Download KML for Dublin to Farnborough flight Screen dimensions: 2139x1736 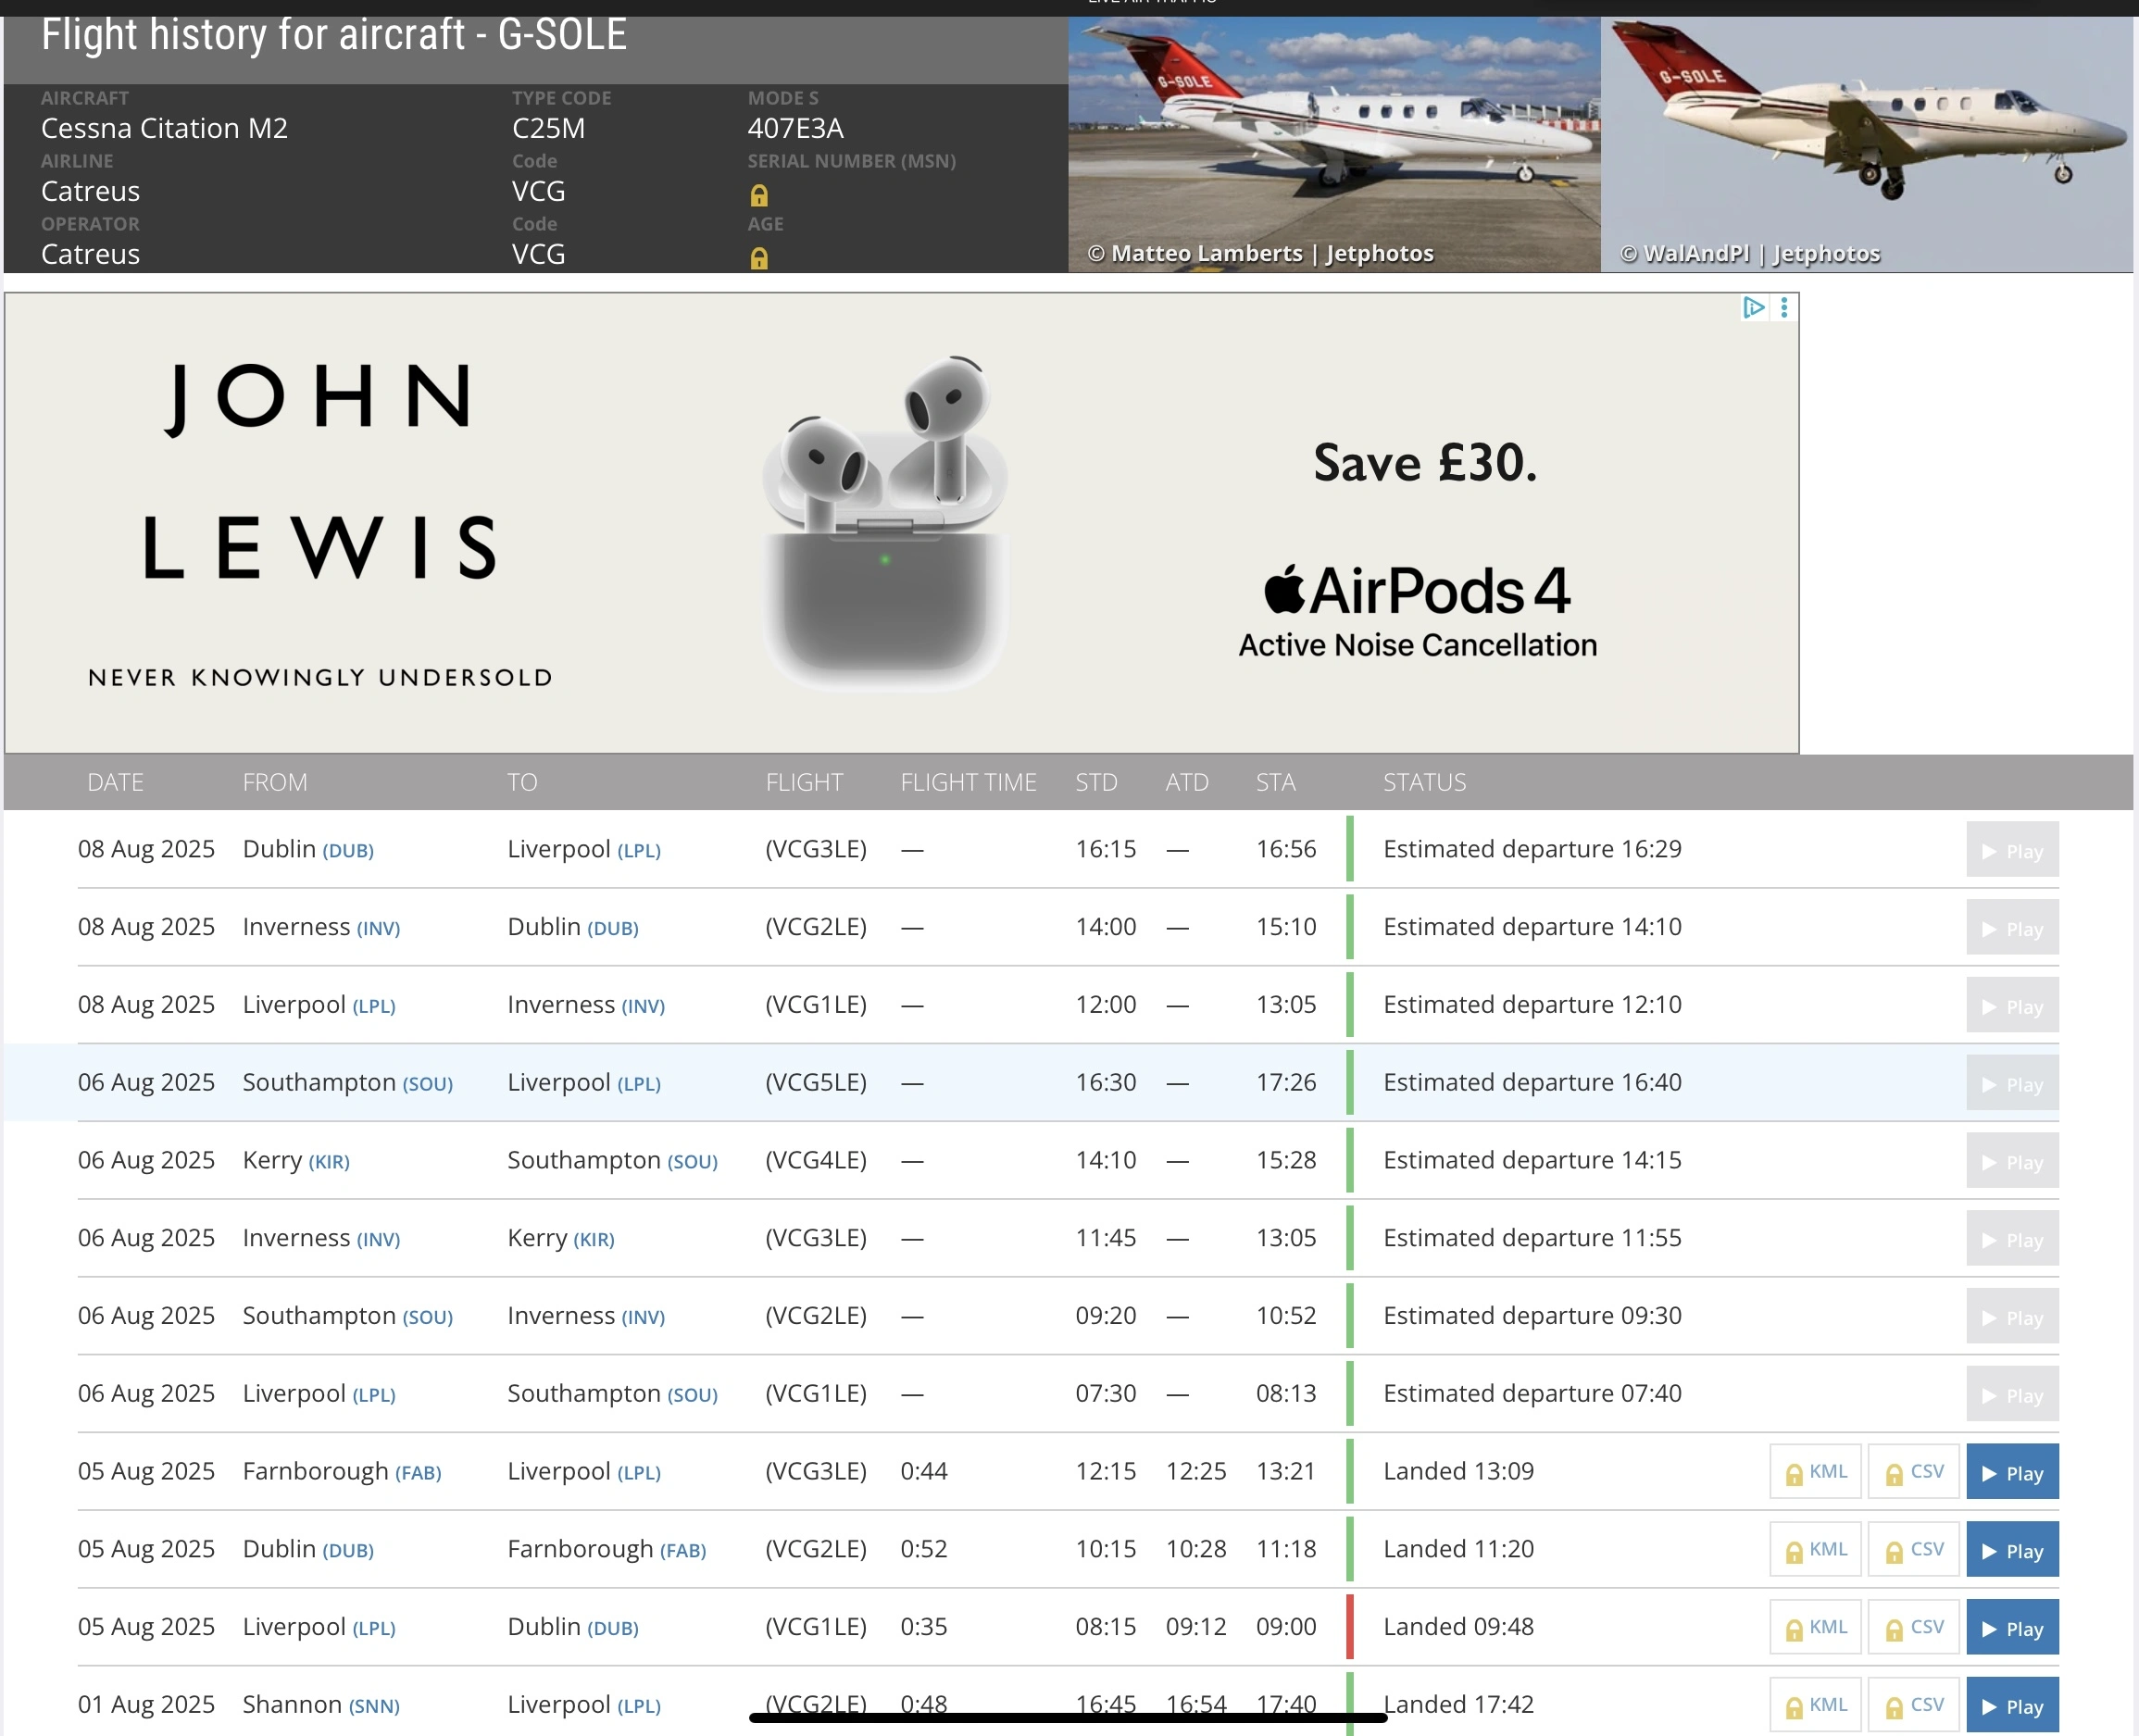coord(1815,1549)
